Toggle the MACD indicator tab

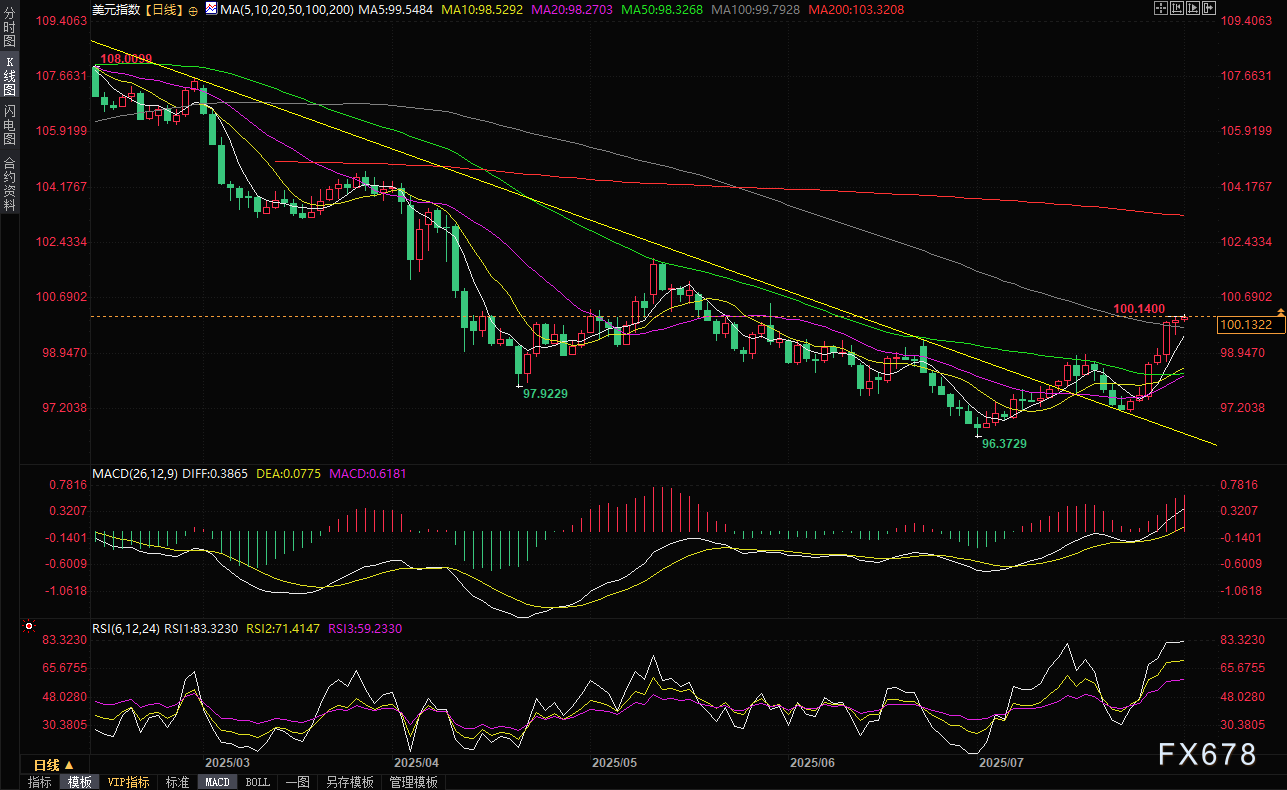(x=218, y=782)
